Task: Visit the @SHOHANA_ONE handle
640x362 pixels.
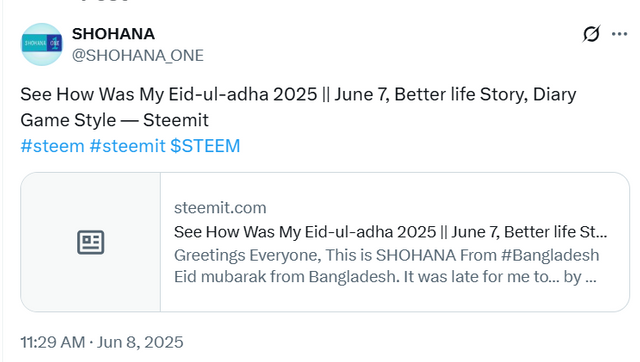Action: (138, 56)
